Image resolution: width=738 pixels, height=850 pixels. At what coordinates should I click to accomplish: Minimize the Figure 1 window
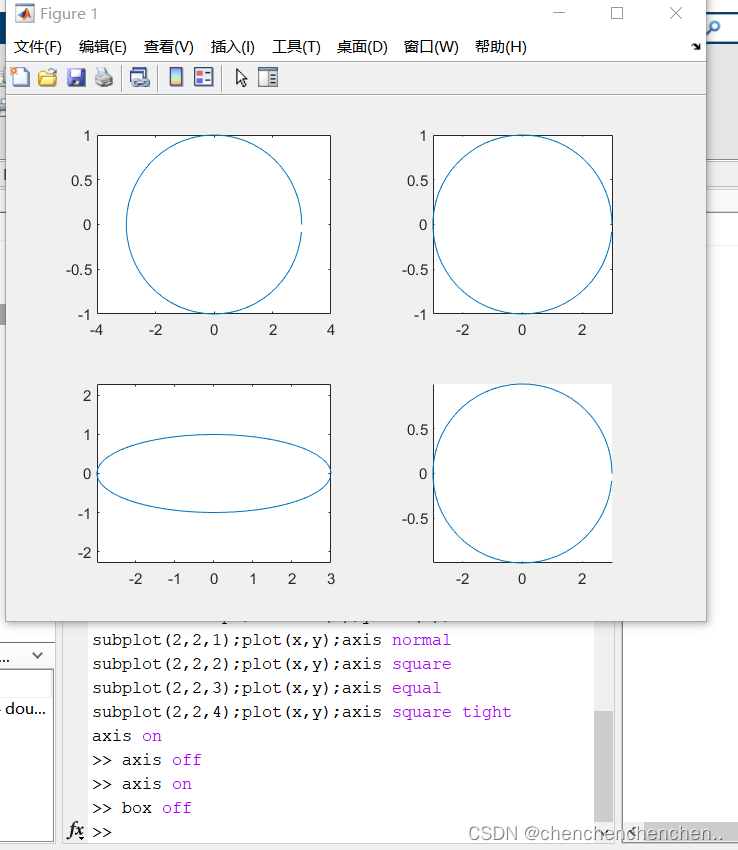tap(559, 13)
